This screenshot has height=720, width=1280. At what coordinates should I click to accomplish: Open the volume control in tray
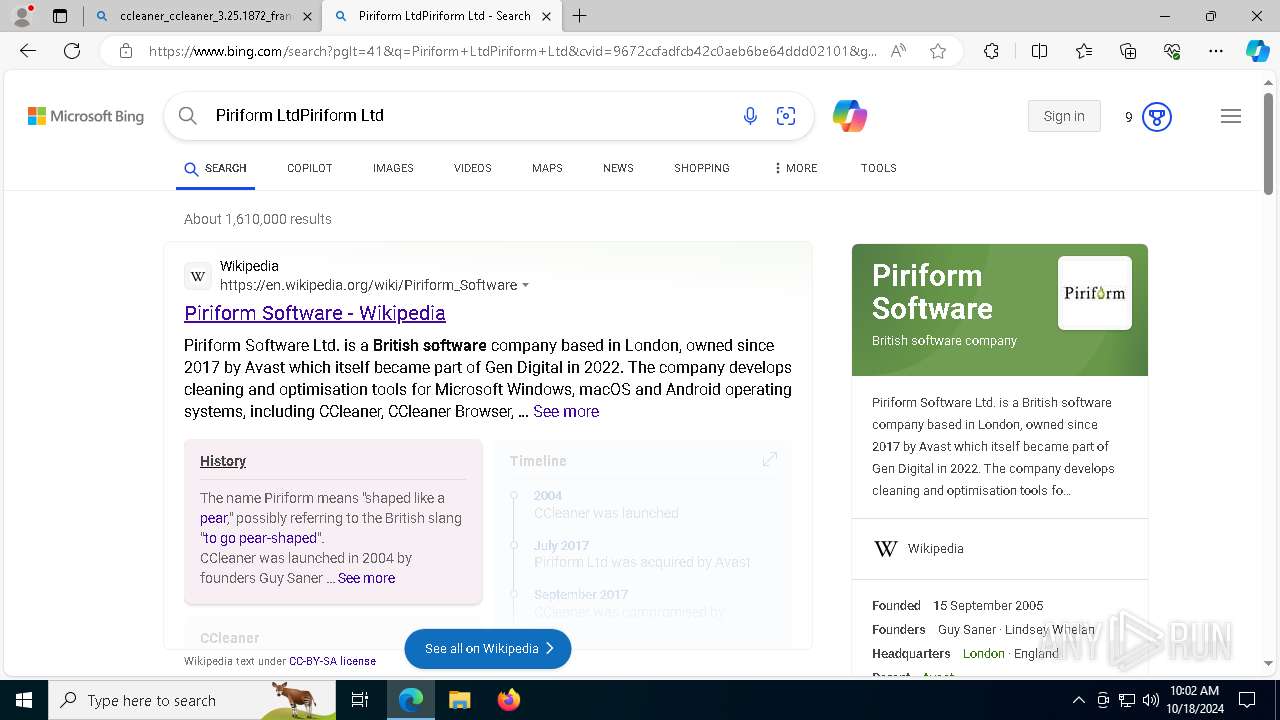tap(1150, 700)
